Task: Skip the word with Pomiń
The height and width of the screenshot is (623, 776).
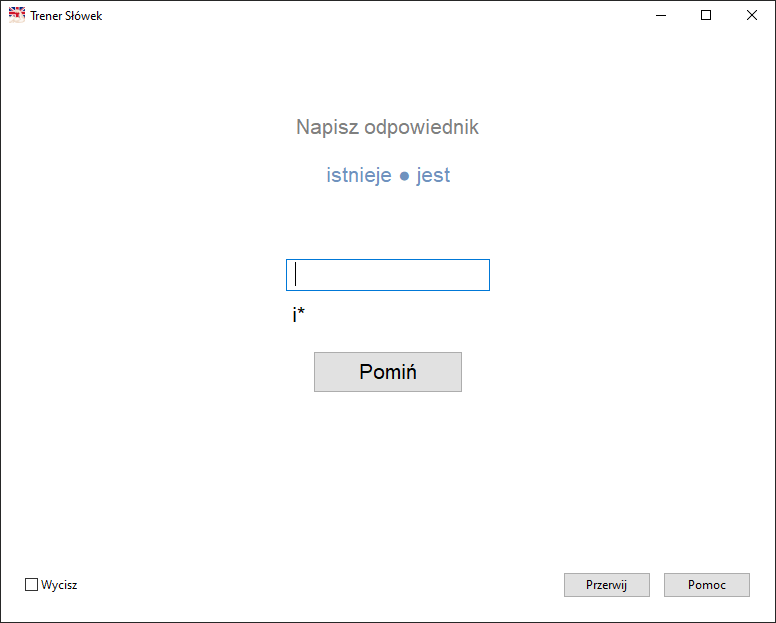Action: coord(387,372)
